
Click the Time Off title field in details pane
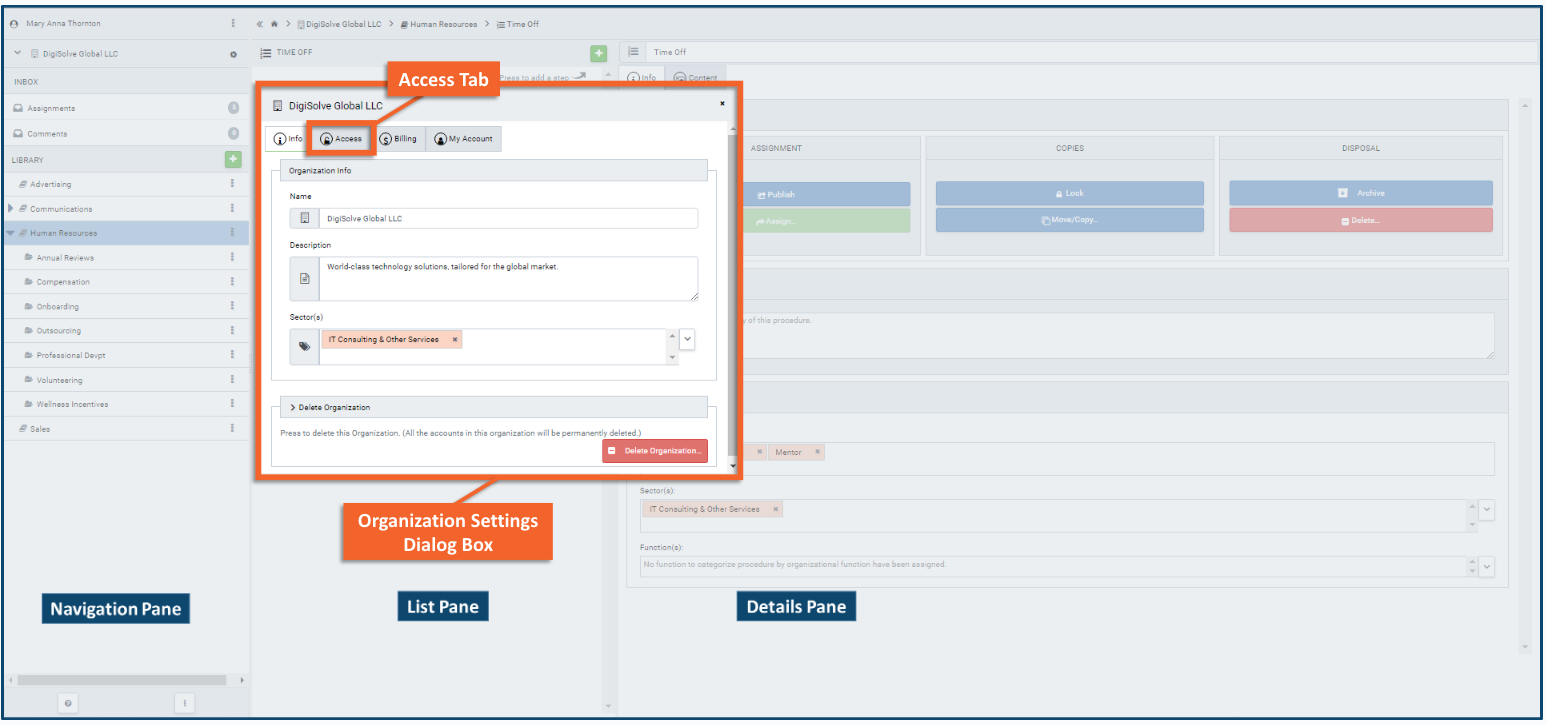click(1091, 52)
